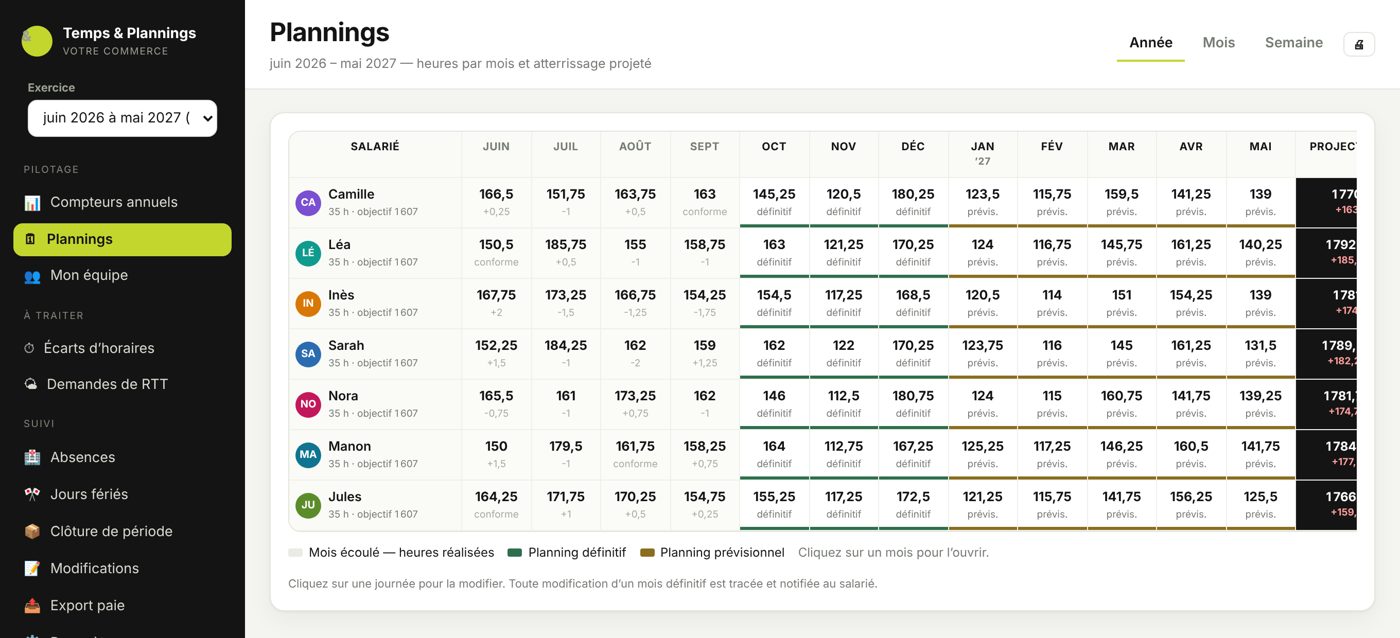Select the Année tab
This screenshot has height=638, width=1400.
coord(1150,43)
